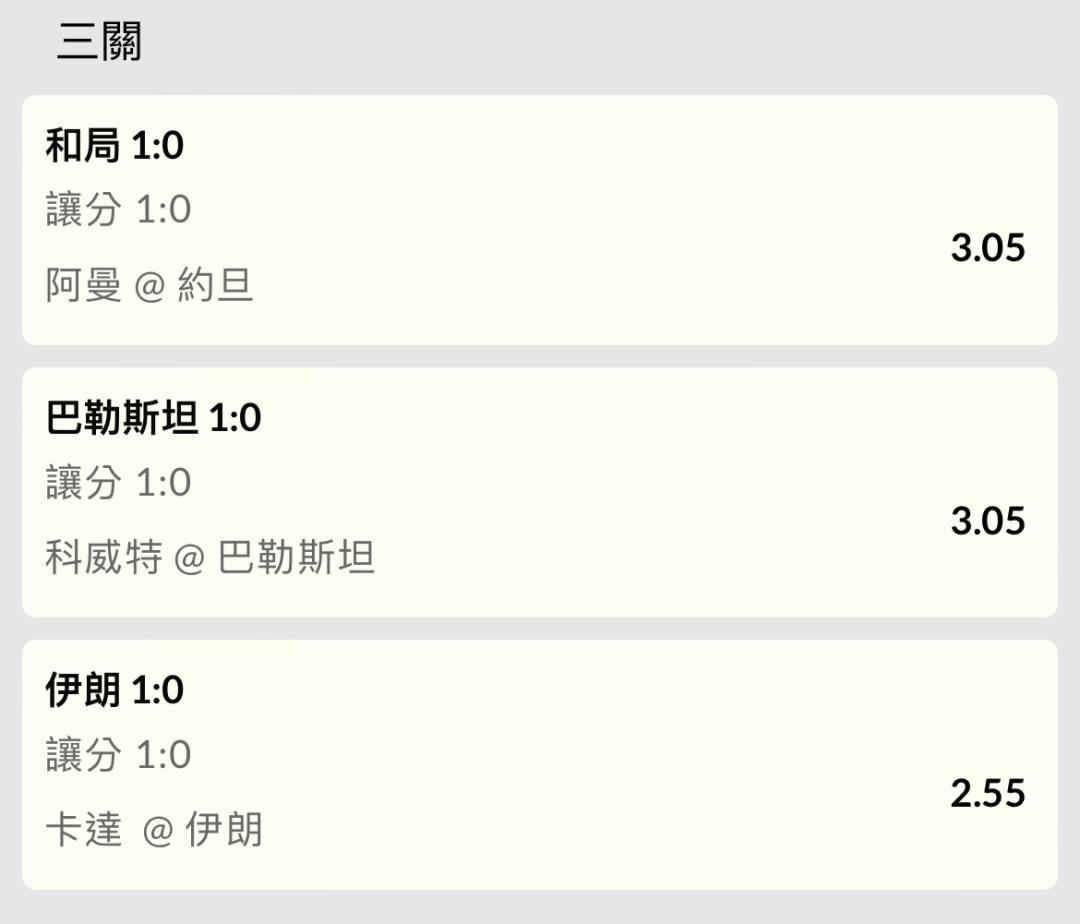This screenshot has height=924, width=1080.
Task: Select the 和局 1:0 bet title
Action: point(114,146)
